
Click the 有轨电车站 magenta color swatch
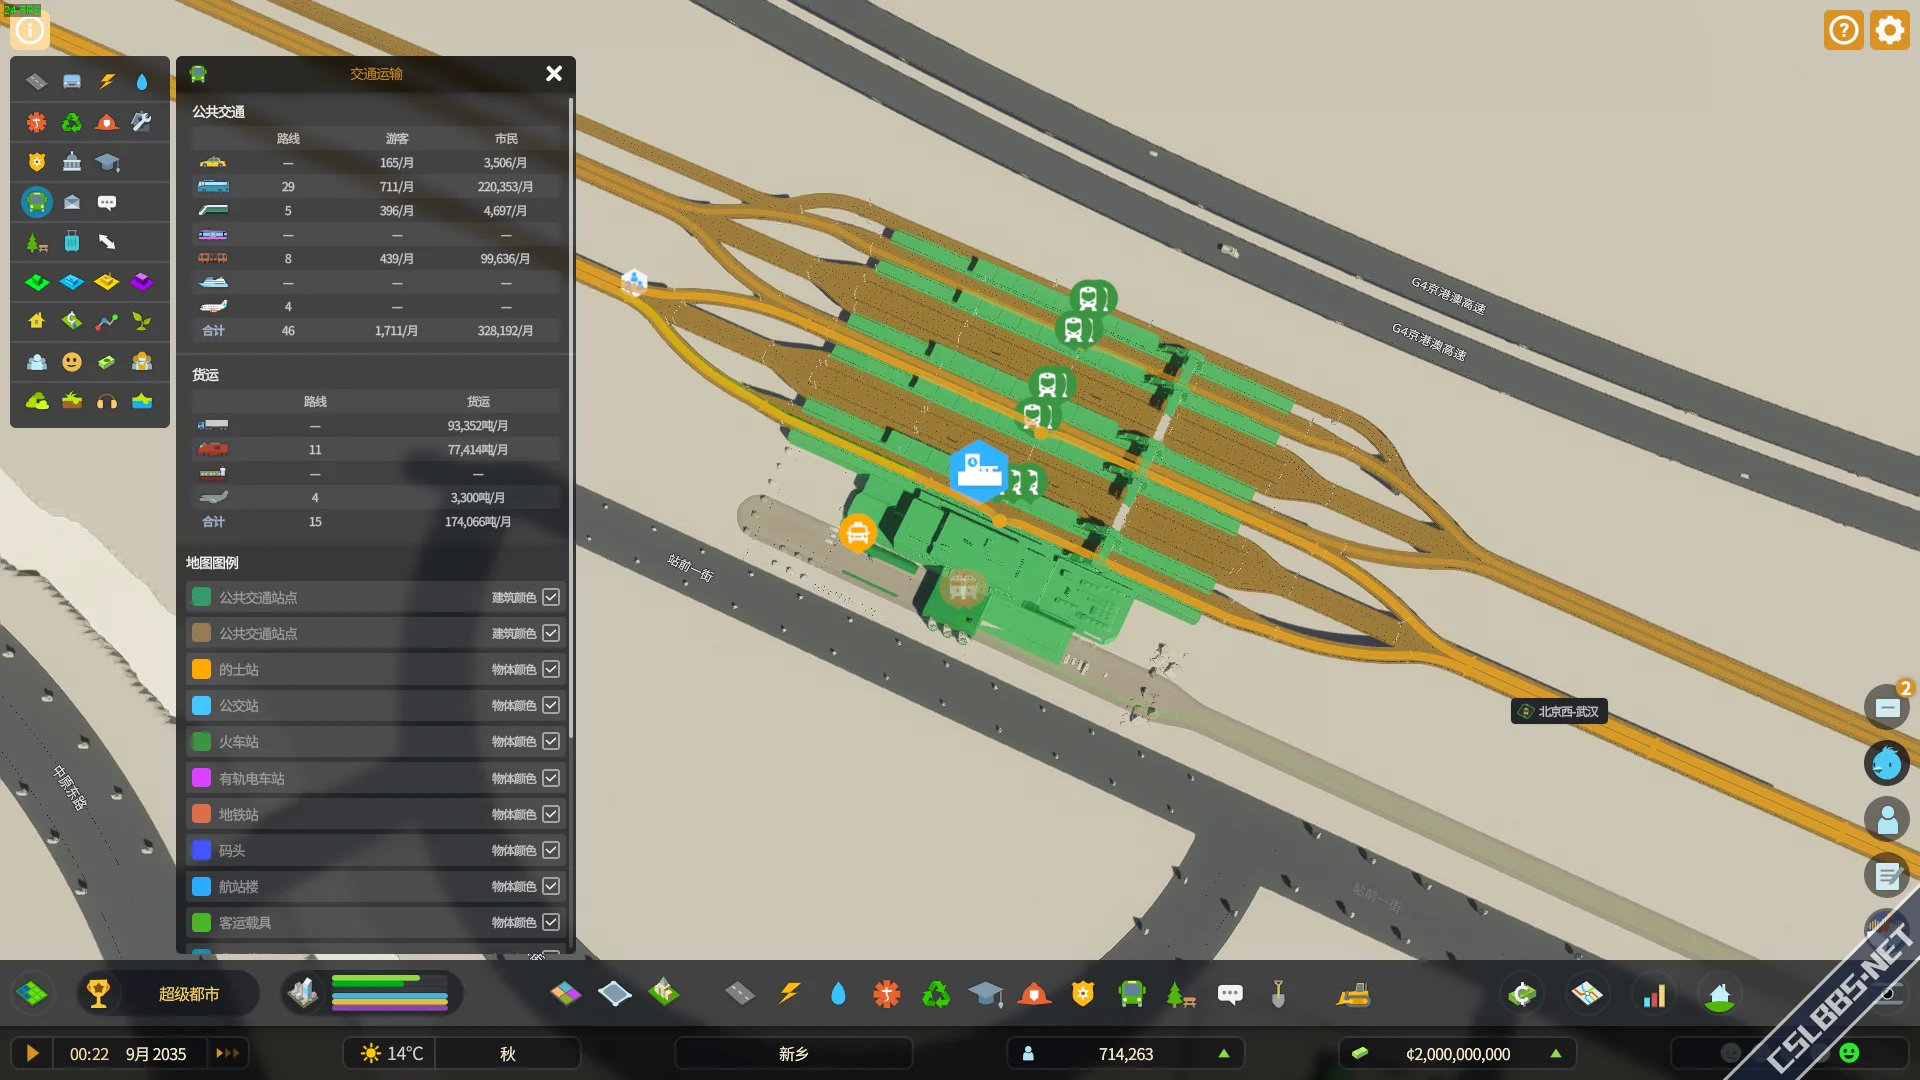pyautogui.click(x=201, y=778)
